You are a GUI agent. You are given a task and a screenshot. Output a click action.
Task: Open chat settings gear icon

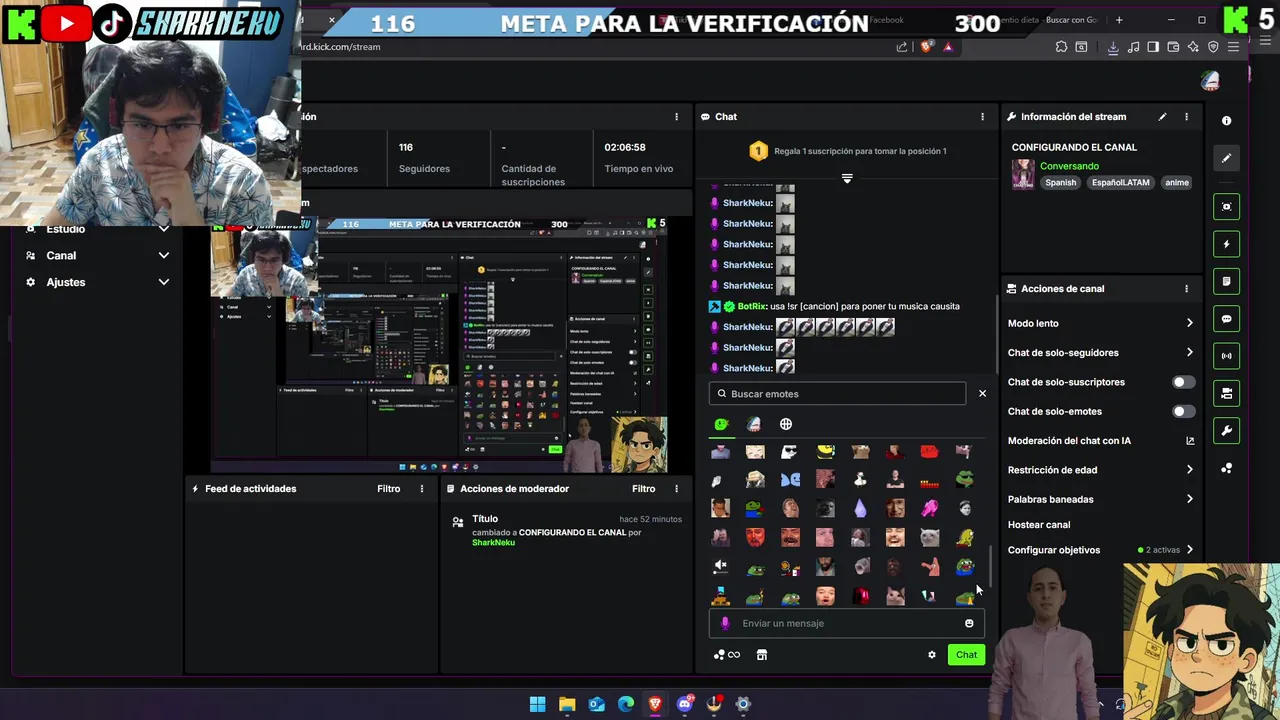(932, 655)
